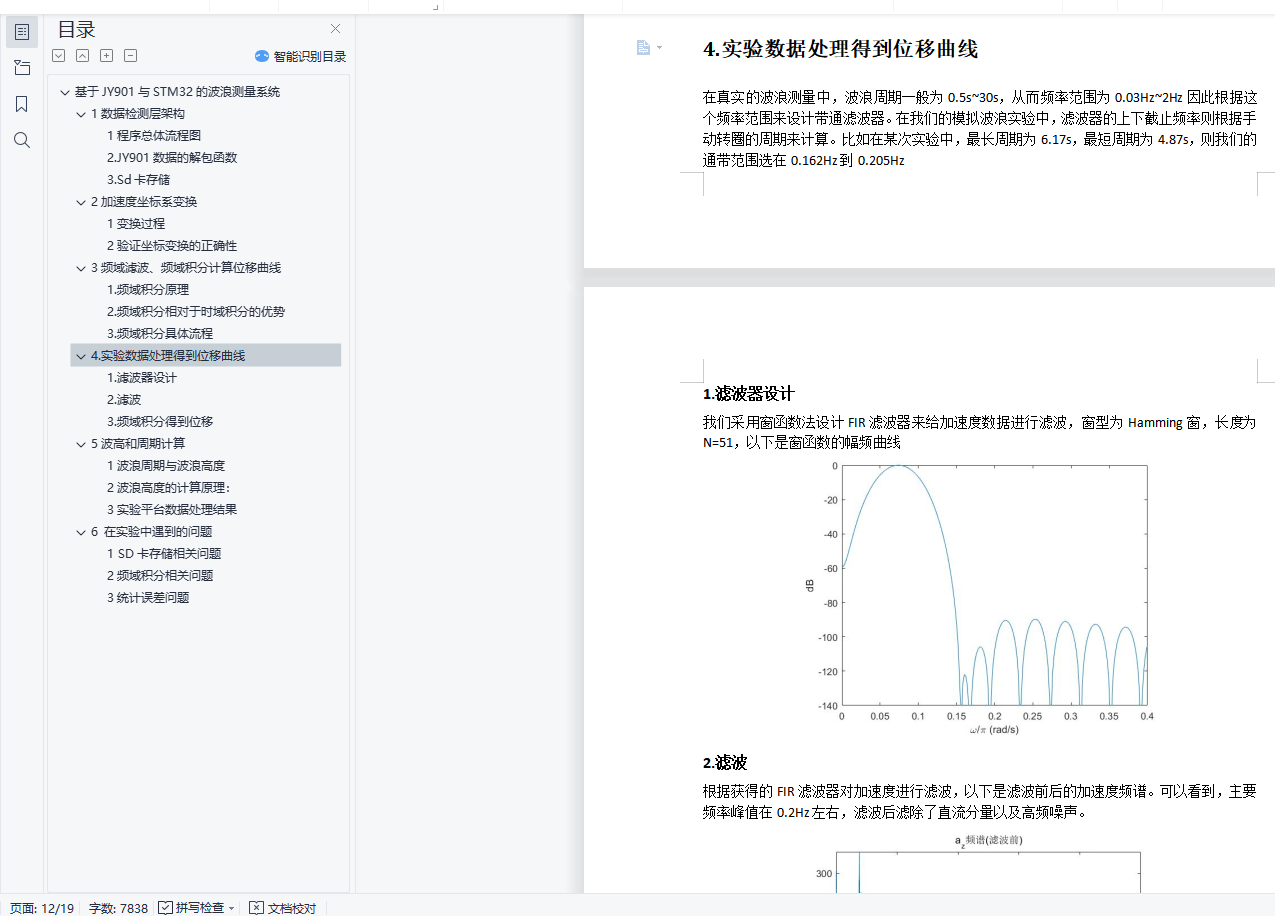1275x916 pixels.
Task: Collapse the 4.实验数据处理得到位移曲线 section
Action: click(x=81, y=356)
